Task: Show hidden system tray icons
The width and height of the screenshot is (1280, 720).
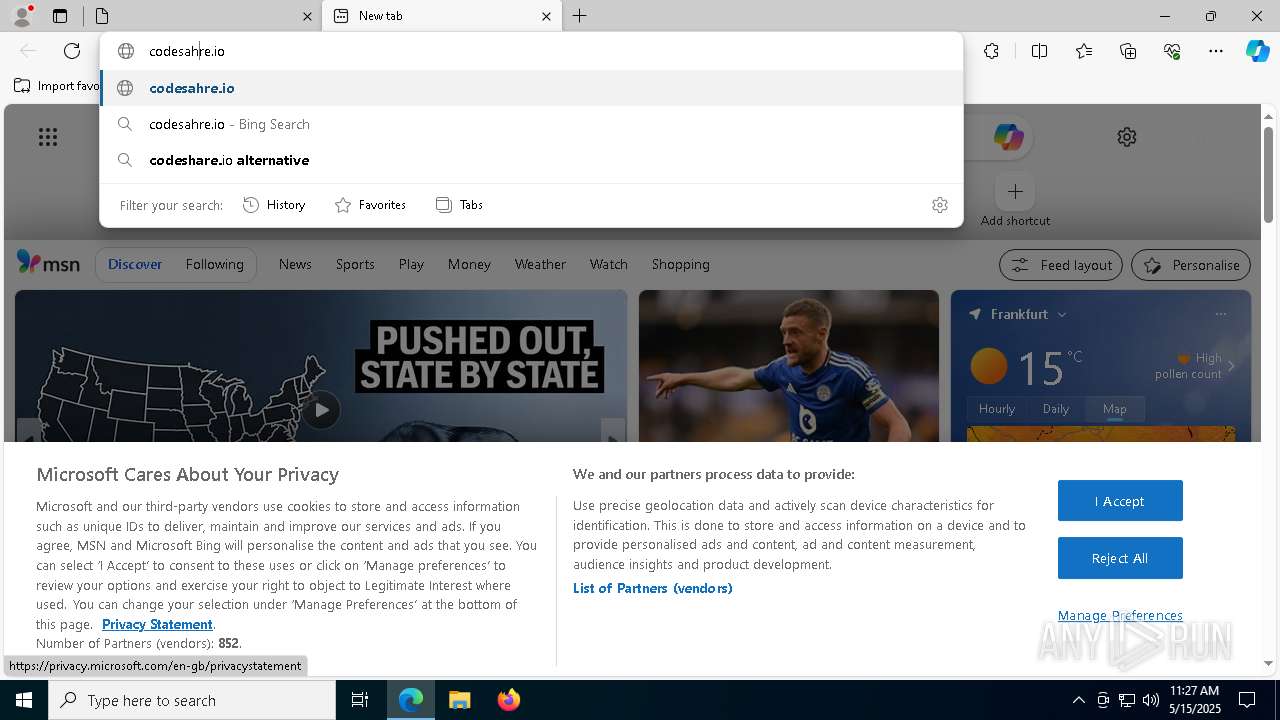Action: tap(1078, 700)
